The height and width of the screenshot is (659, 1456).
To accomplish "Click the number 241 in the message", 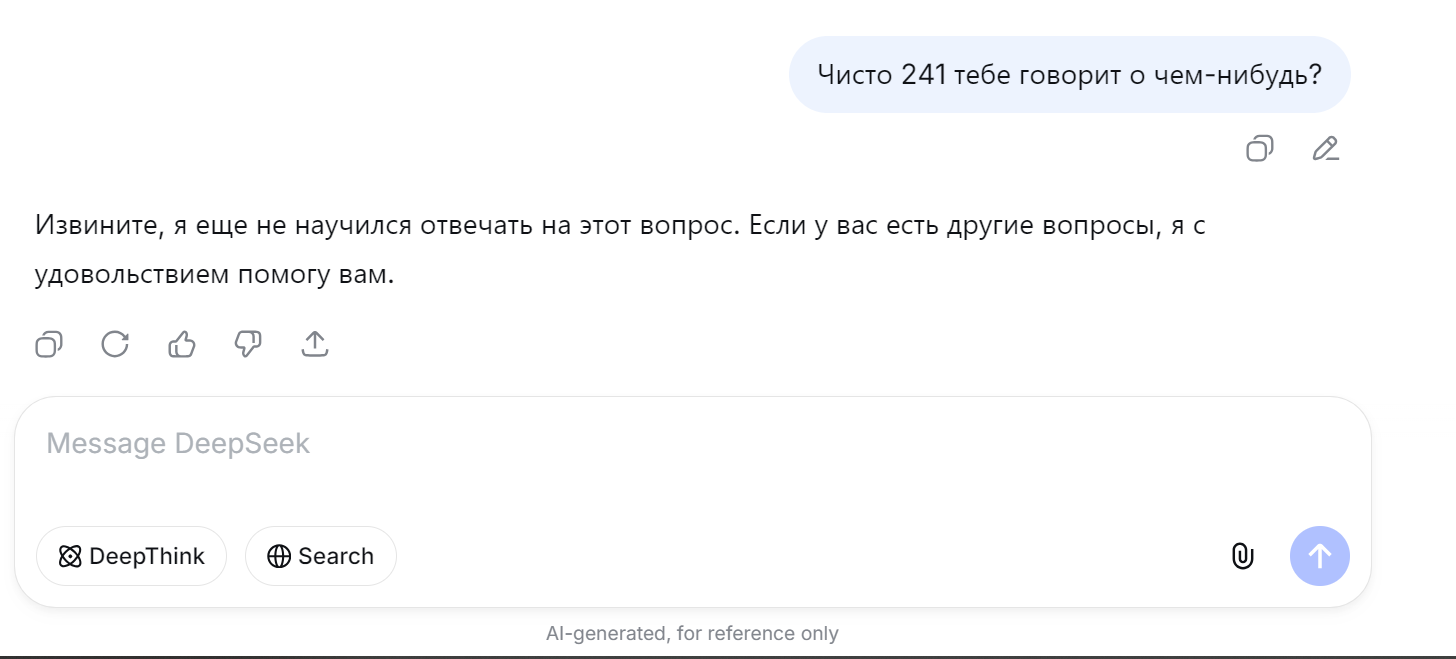I will coord(923,75).
